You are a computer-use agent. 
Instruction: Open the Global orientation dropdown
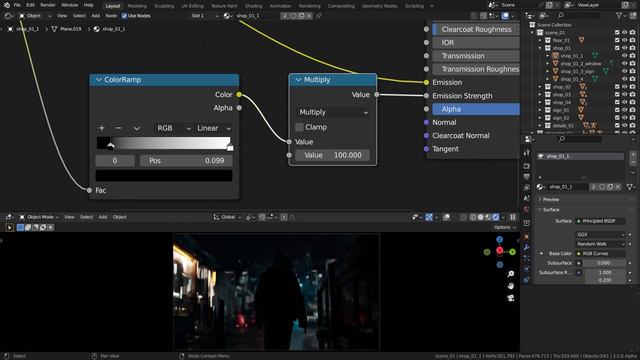(227, 217)
